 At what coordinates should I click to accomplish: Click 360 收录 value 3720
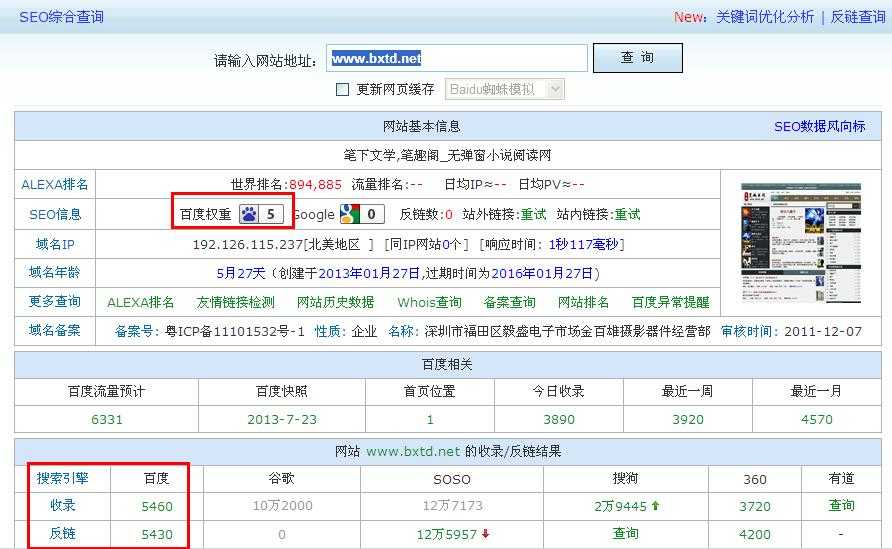click(755, 506)
